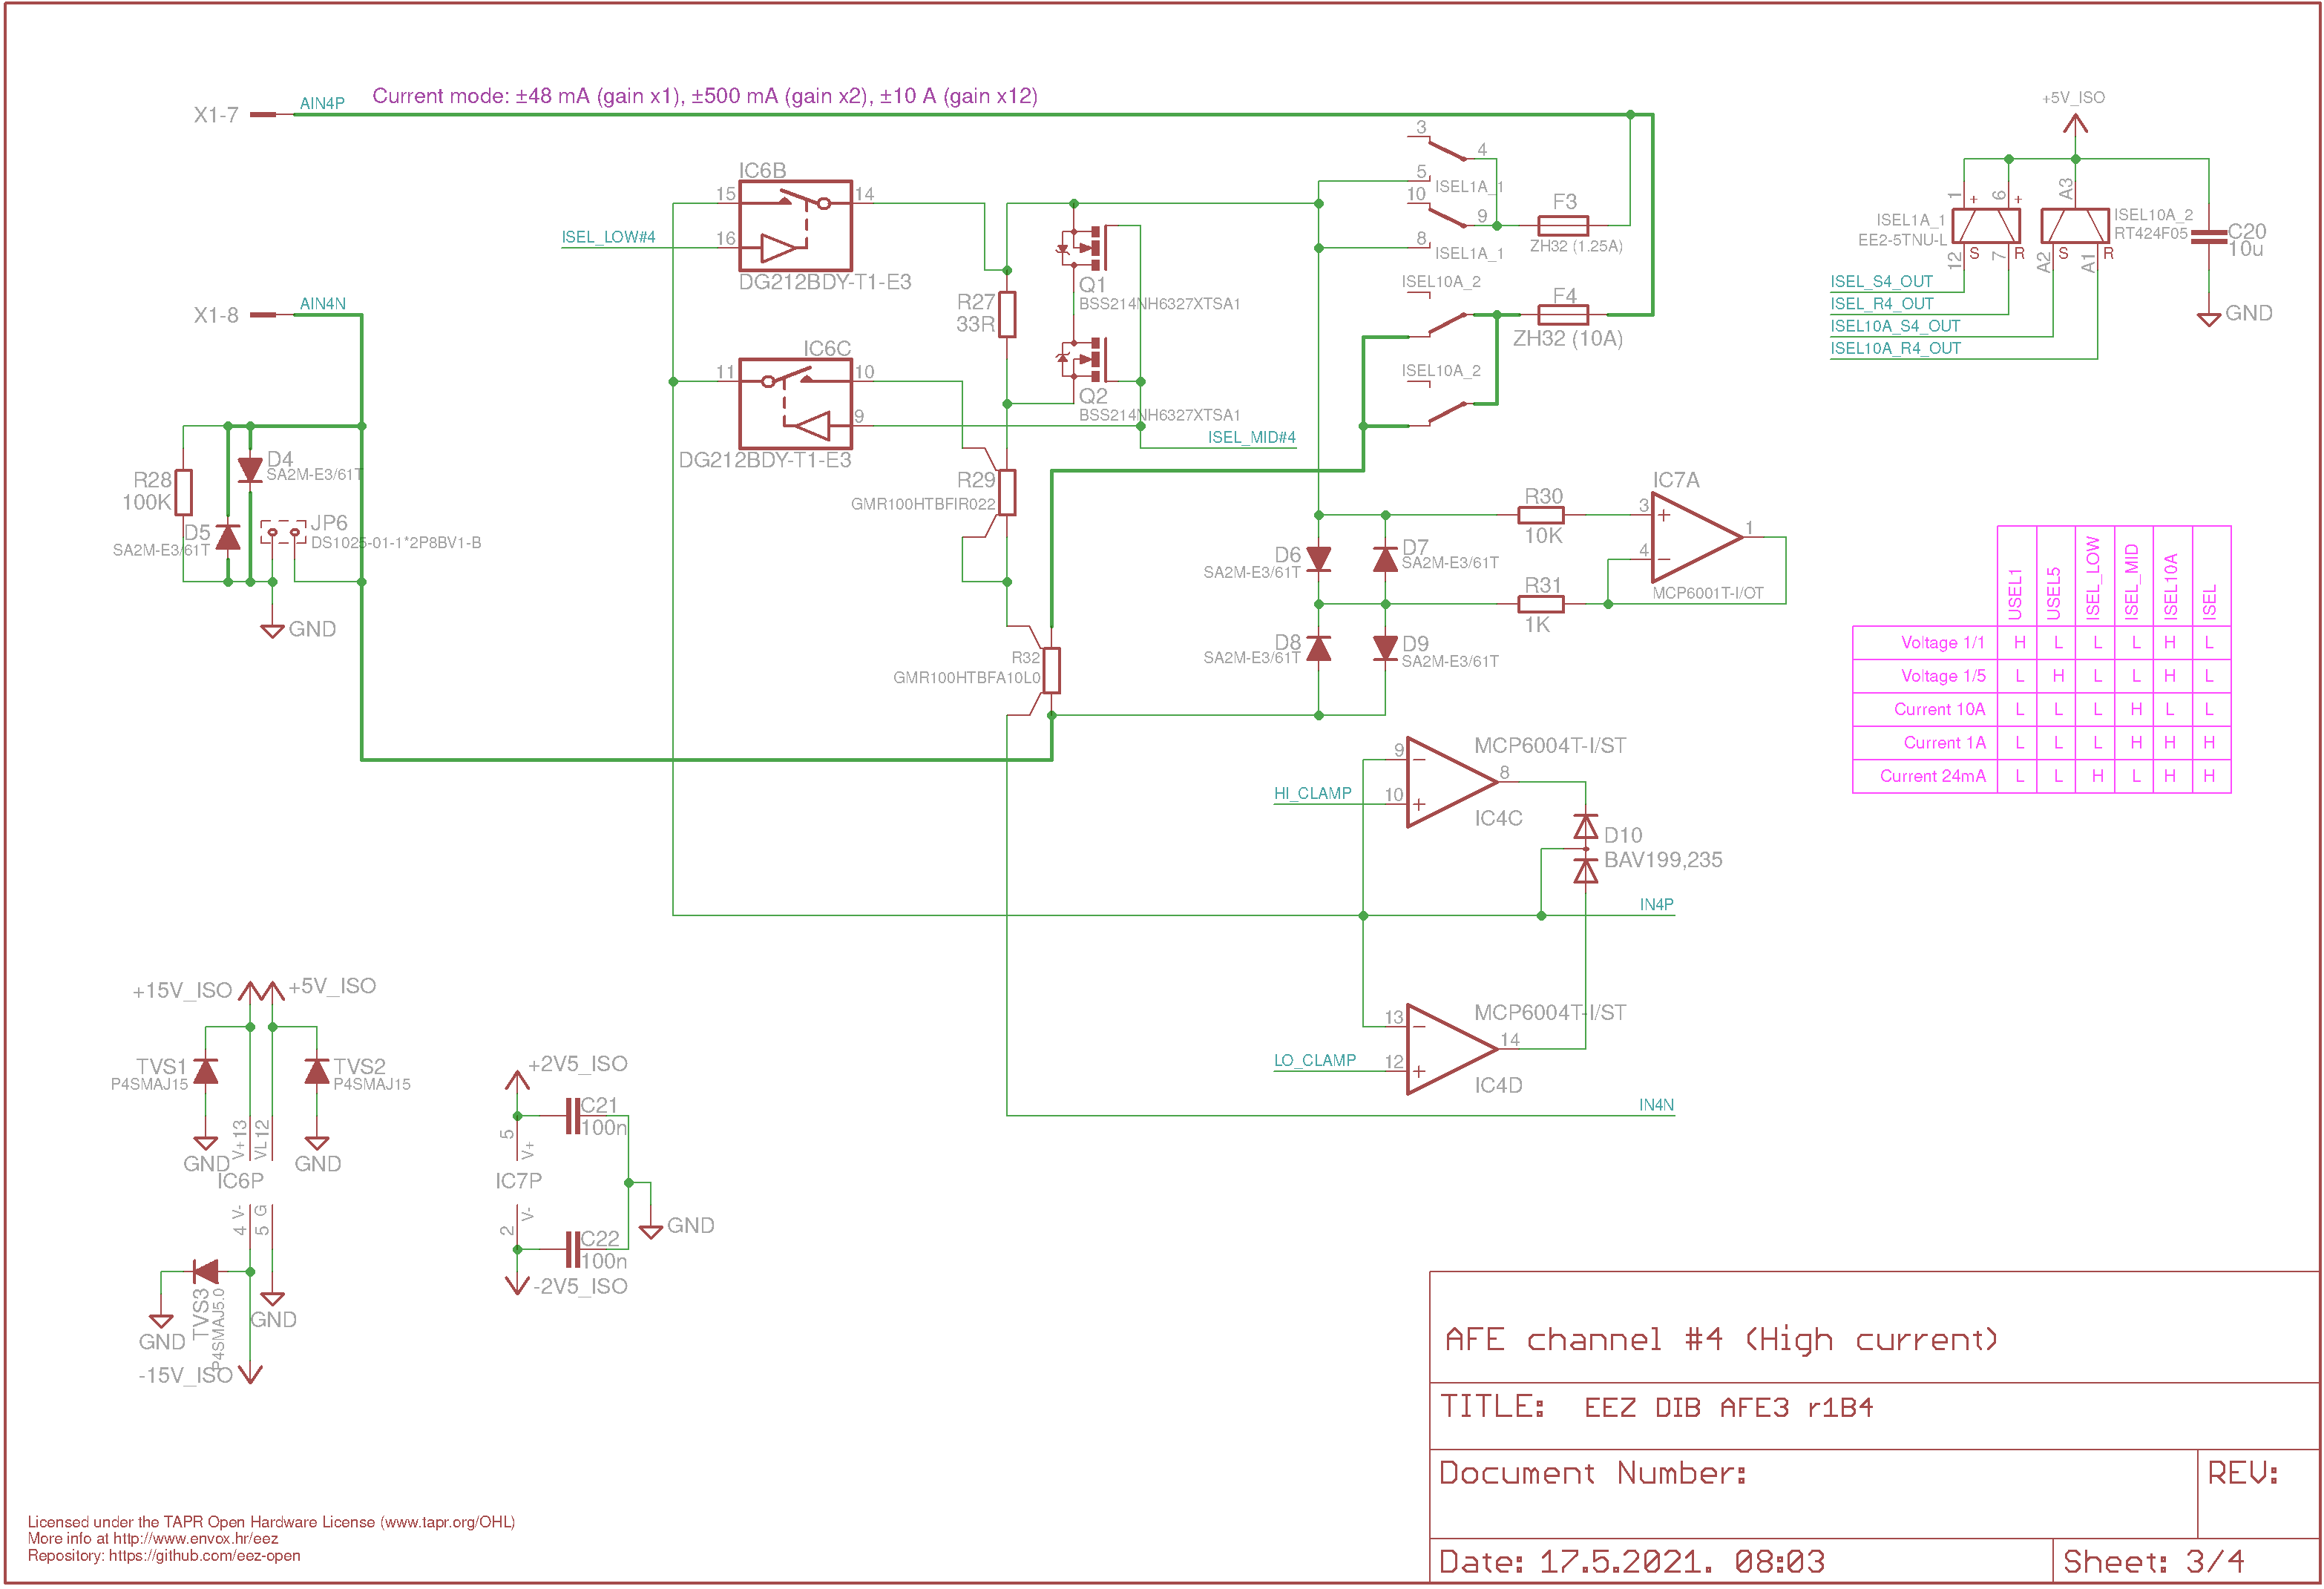The image size is (2324, 1589).
Task: Select resistor R30 10K
Action: tap(1541, 515)
